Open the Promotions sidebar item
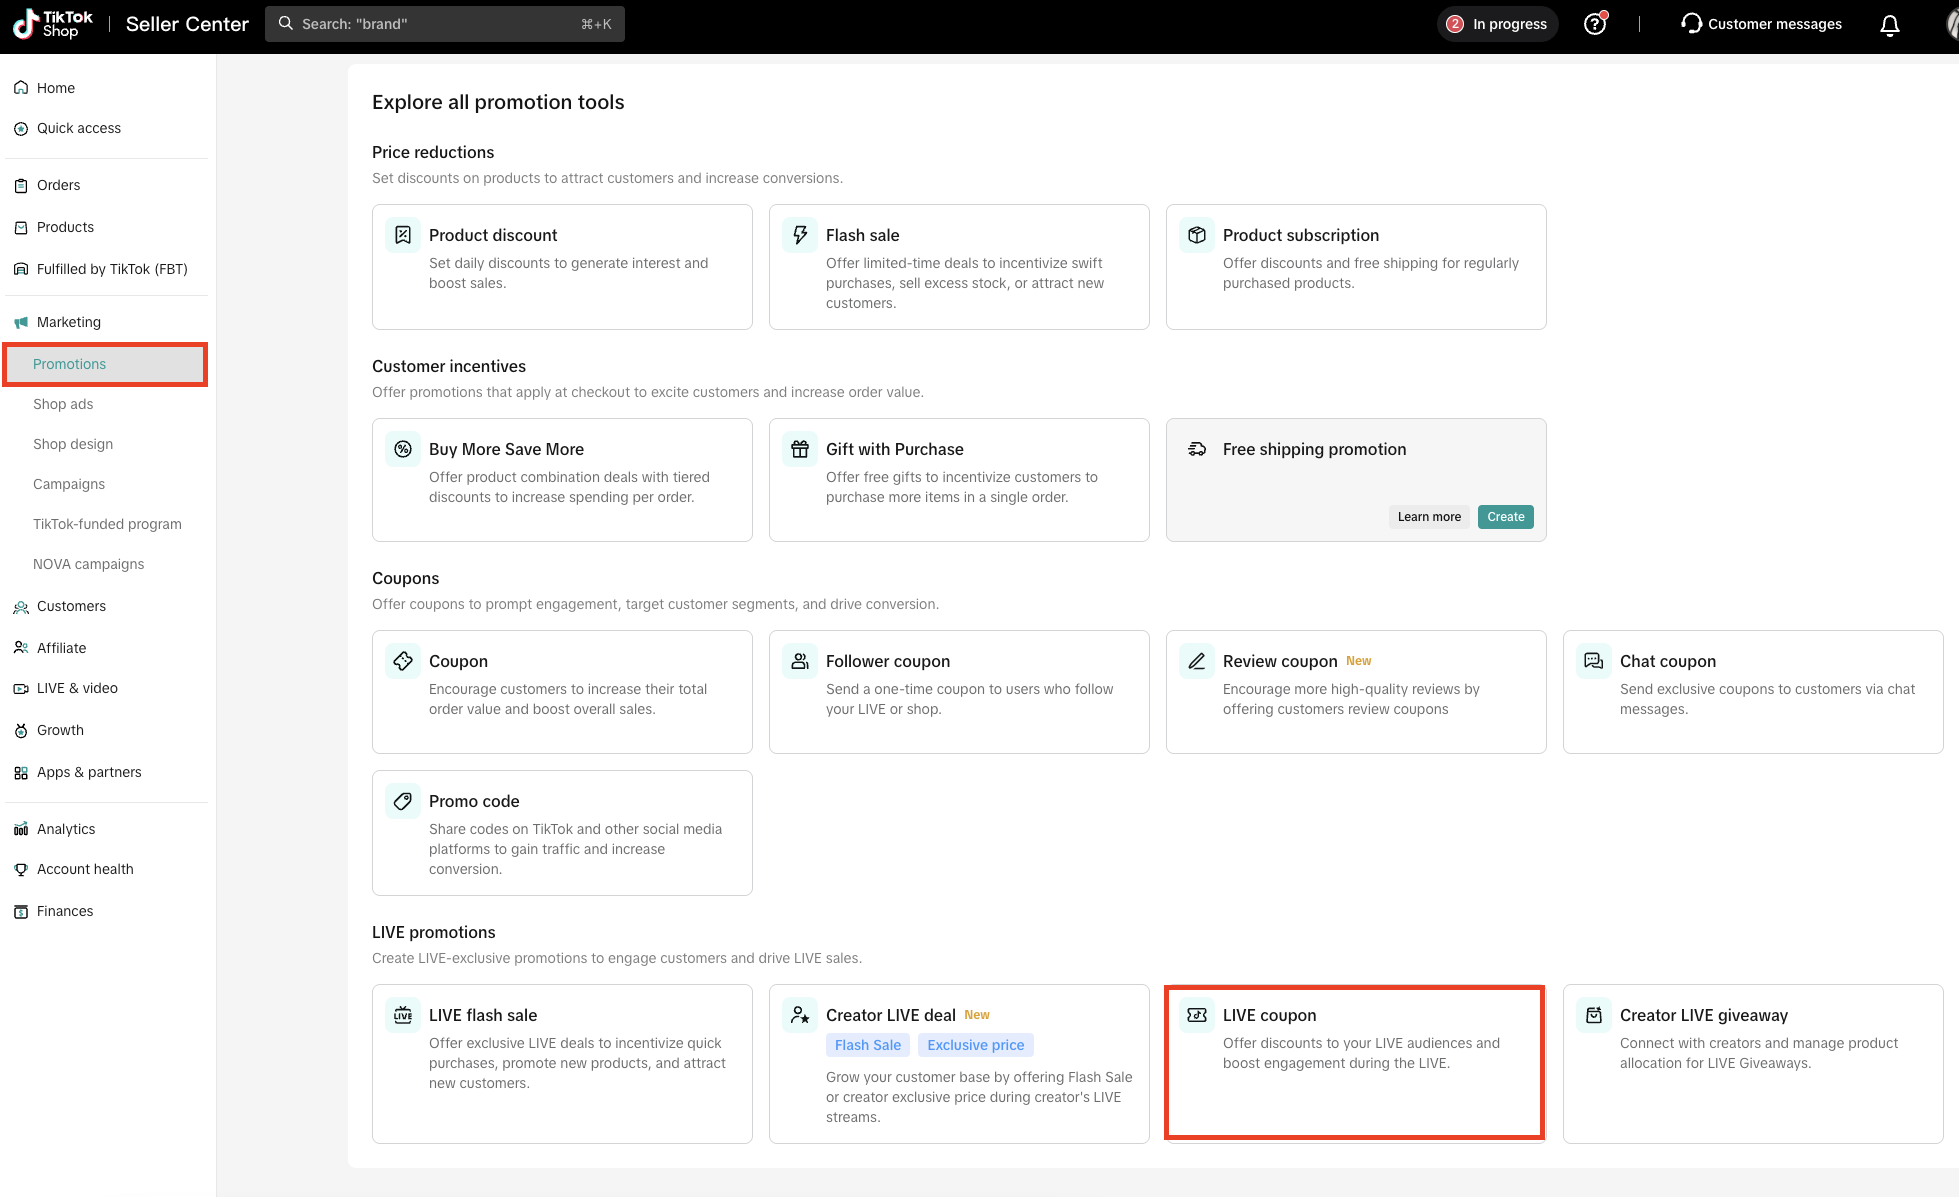This screenshot has height=1197, width=1959. 69,364
